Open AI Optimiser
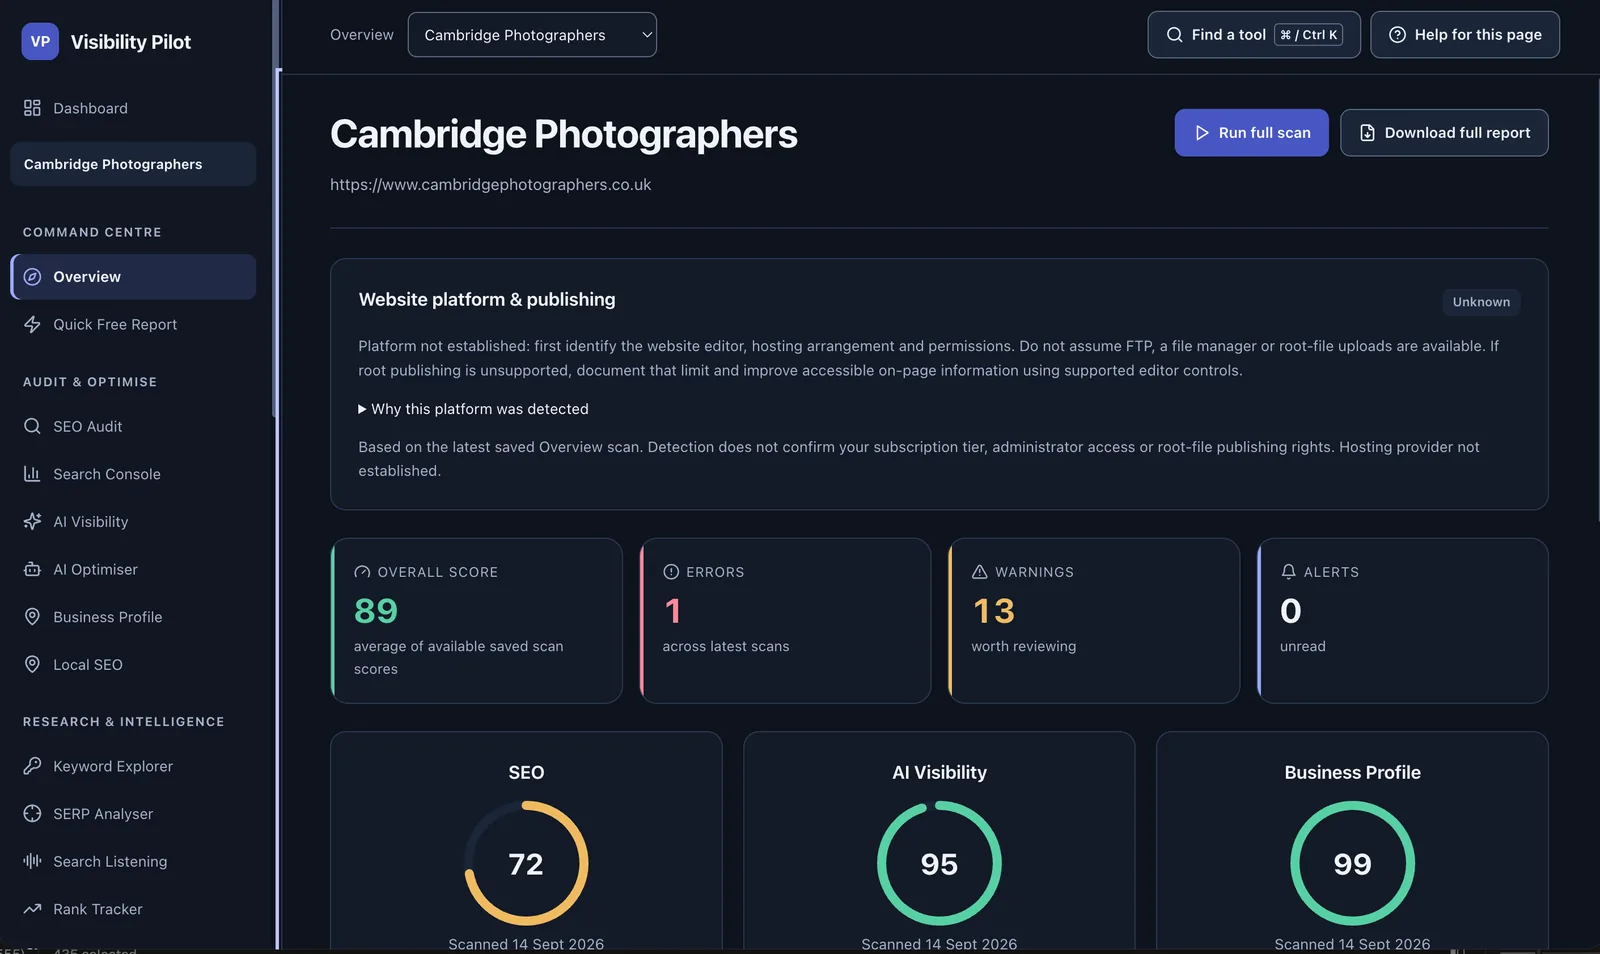This screenshot has height=954, width=1600. [133, 570]
